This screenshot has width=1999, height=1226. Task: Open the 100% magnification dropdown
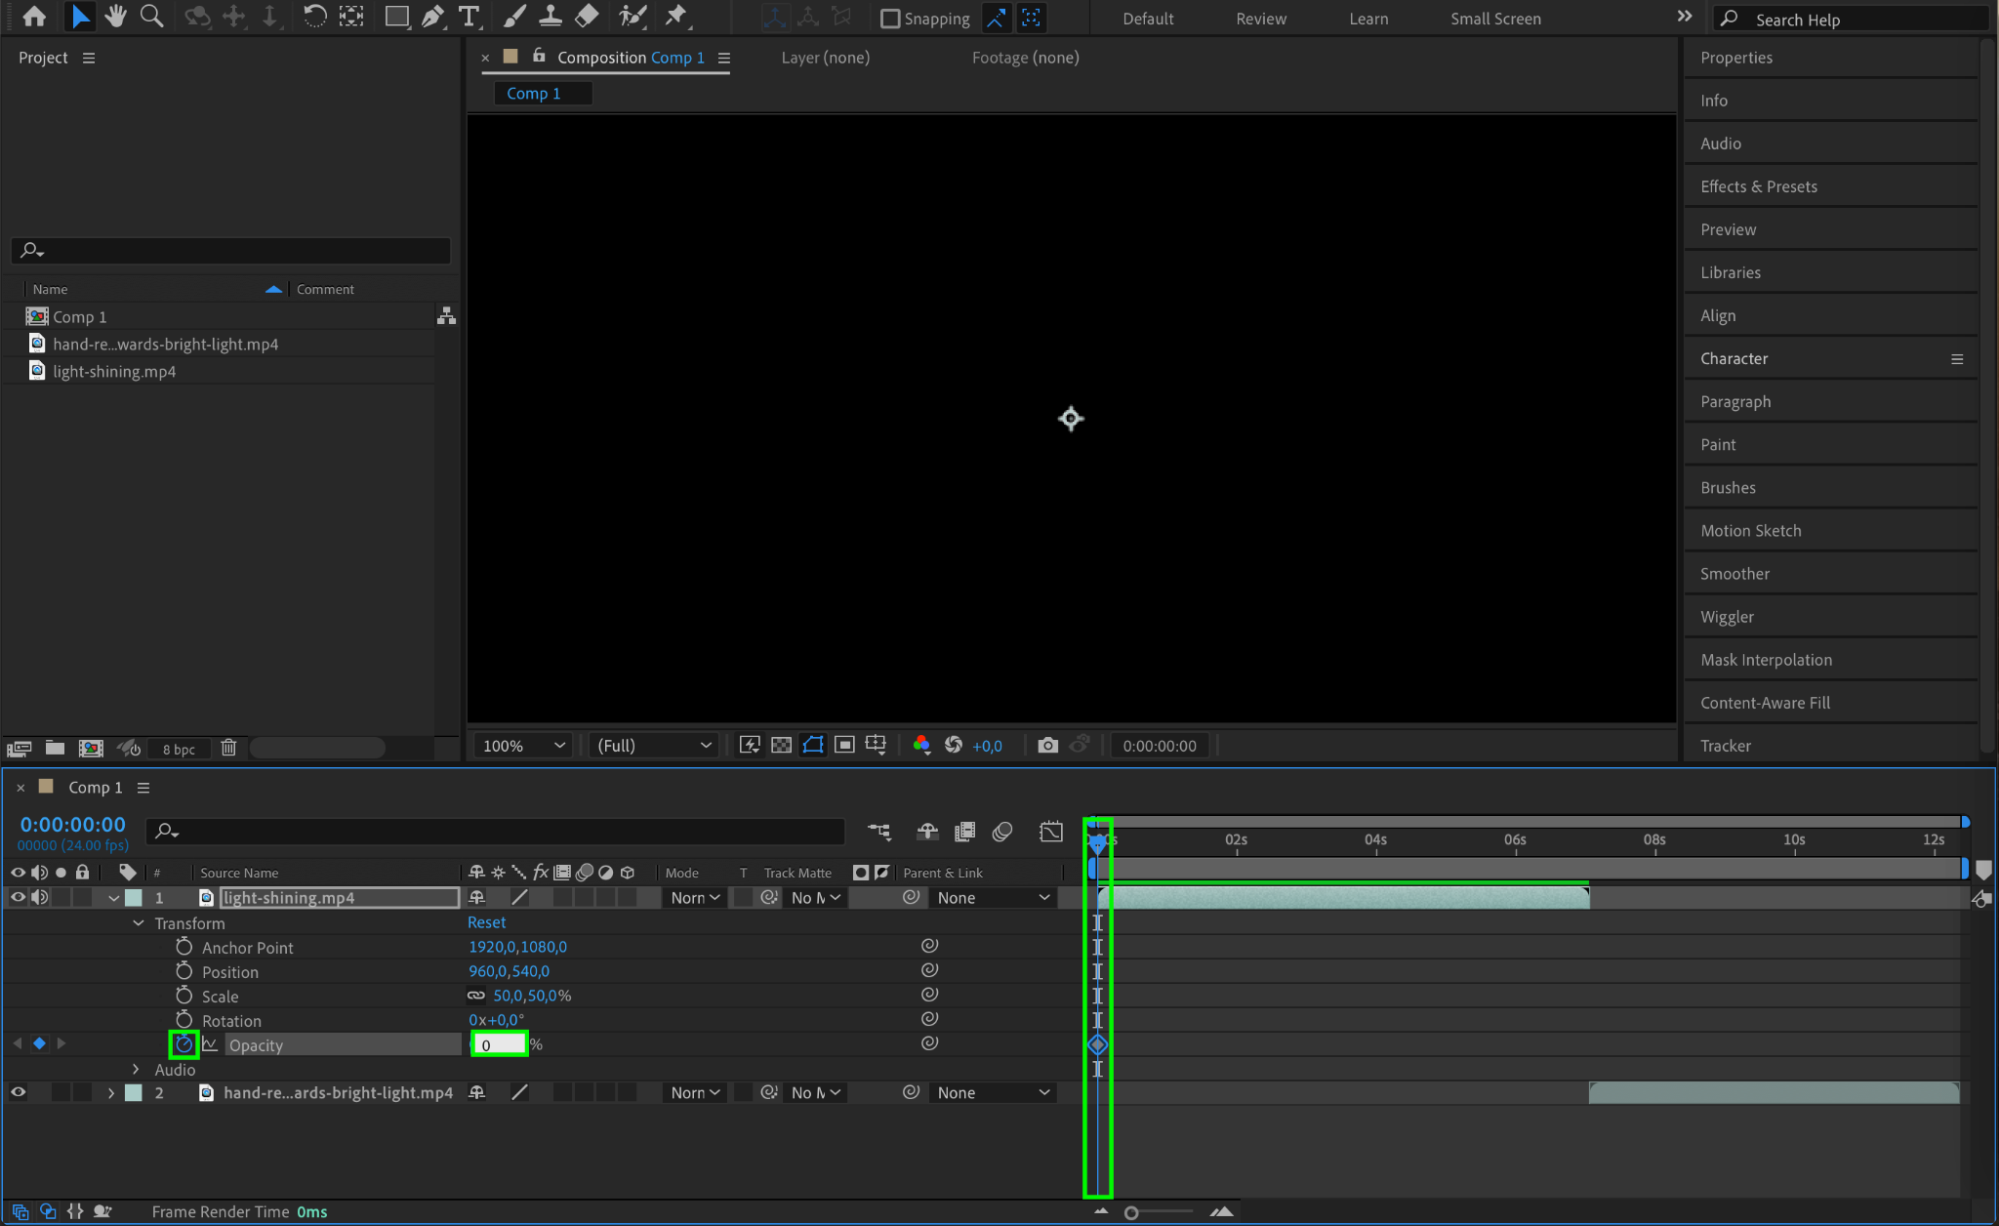point(524,745)
